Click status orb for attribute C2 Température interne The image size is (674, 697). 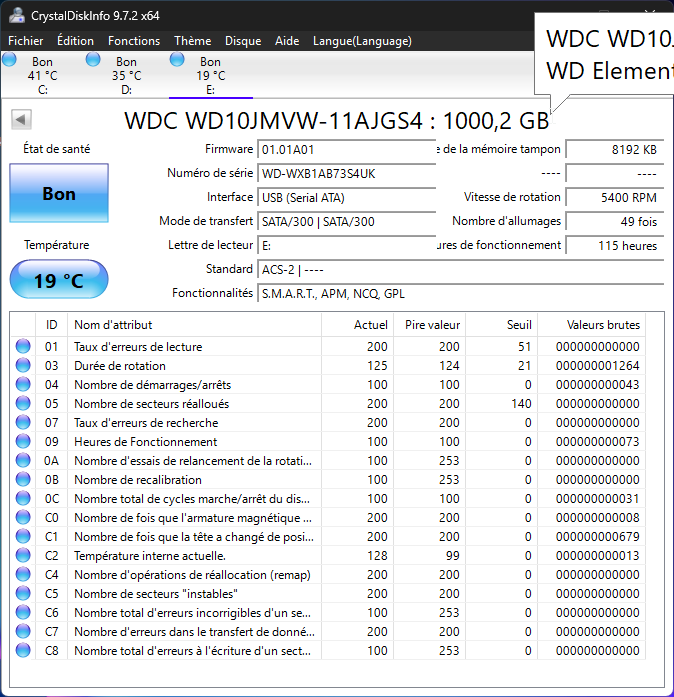(23, 556)
